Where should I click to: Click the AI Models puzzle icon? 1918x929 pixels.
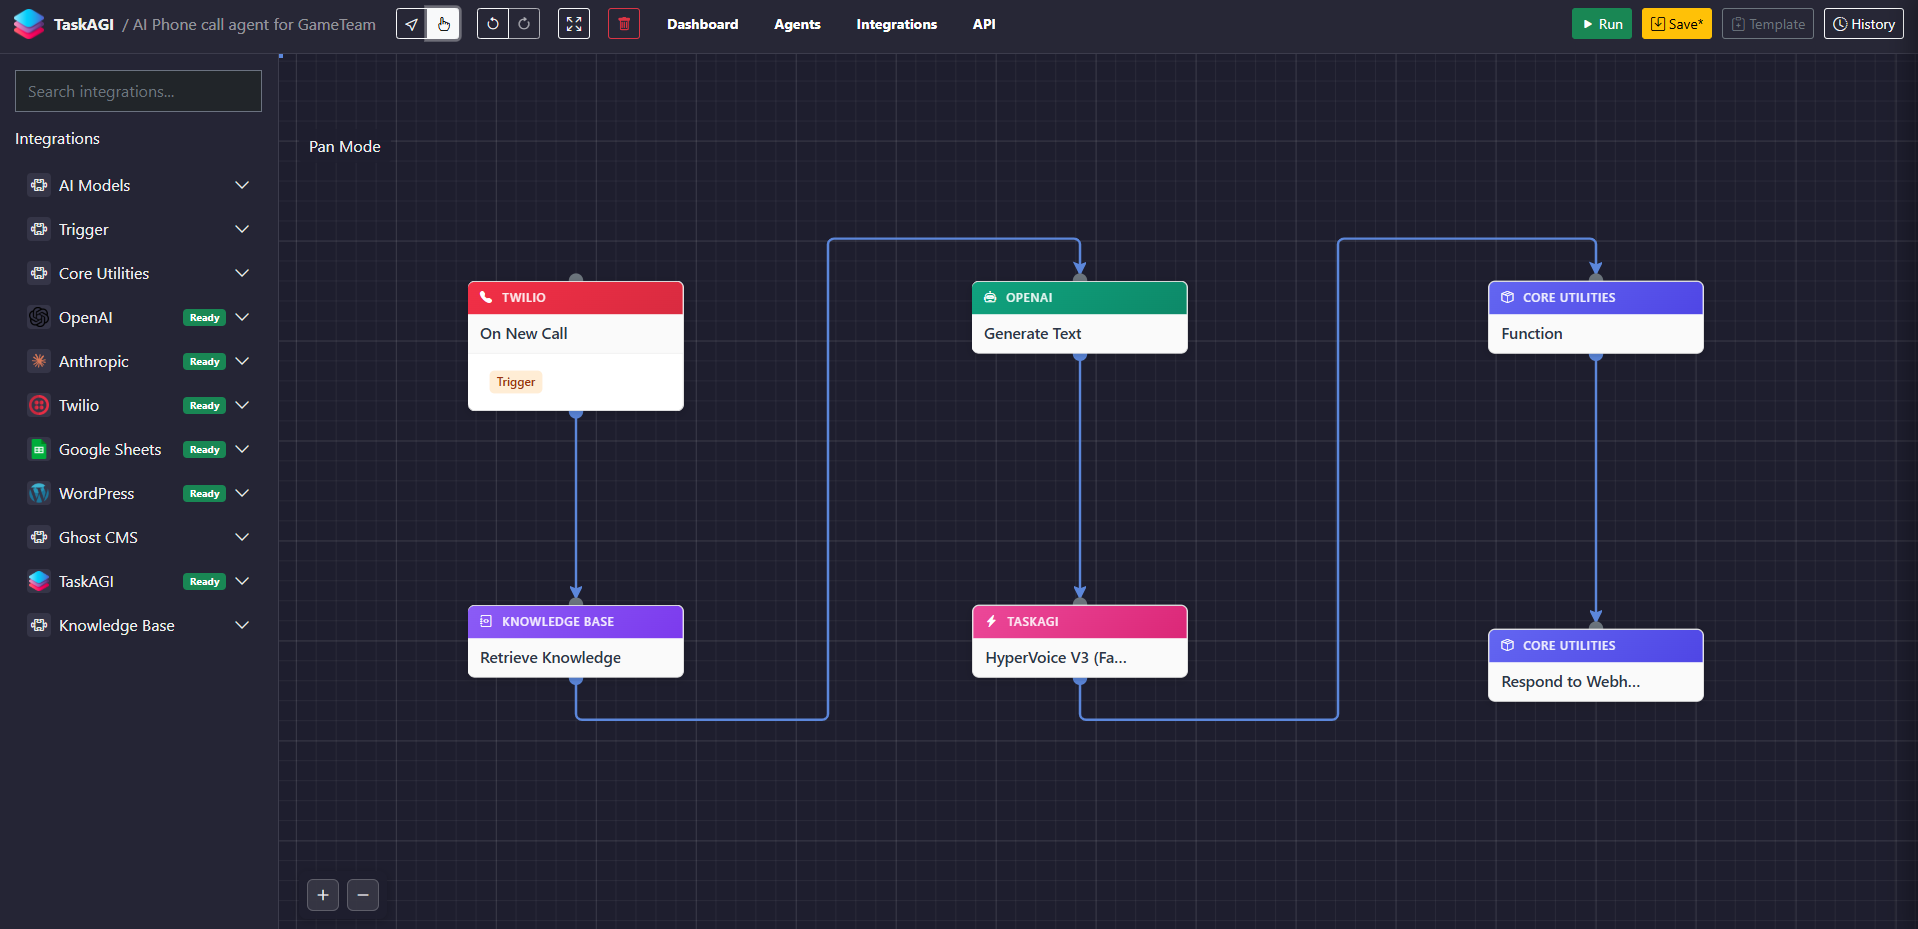[x=39, y=185]
